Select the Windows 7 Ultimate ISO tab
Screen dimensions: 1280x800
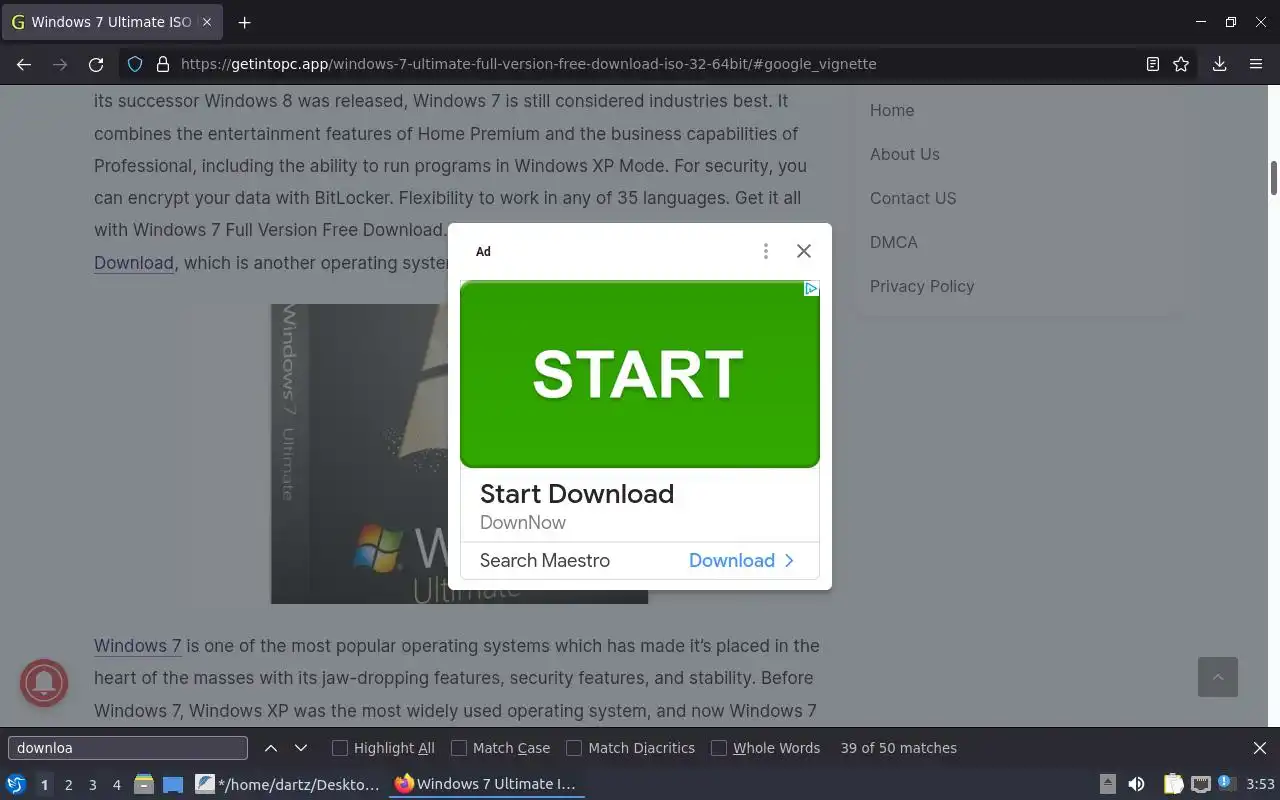pos(111,22)
